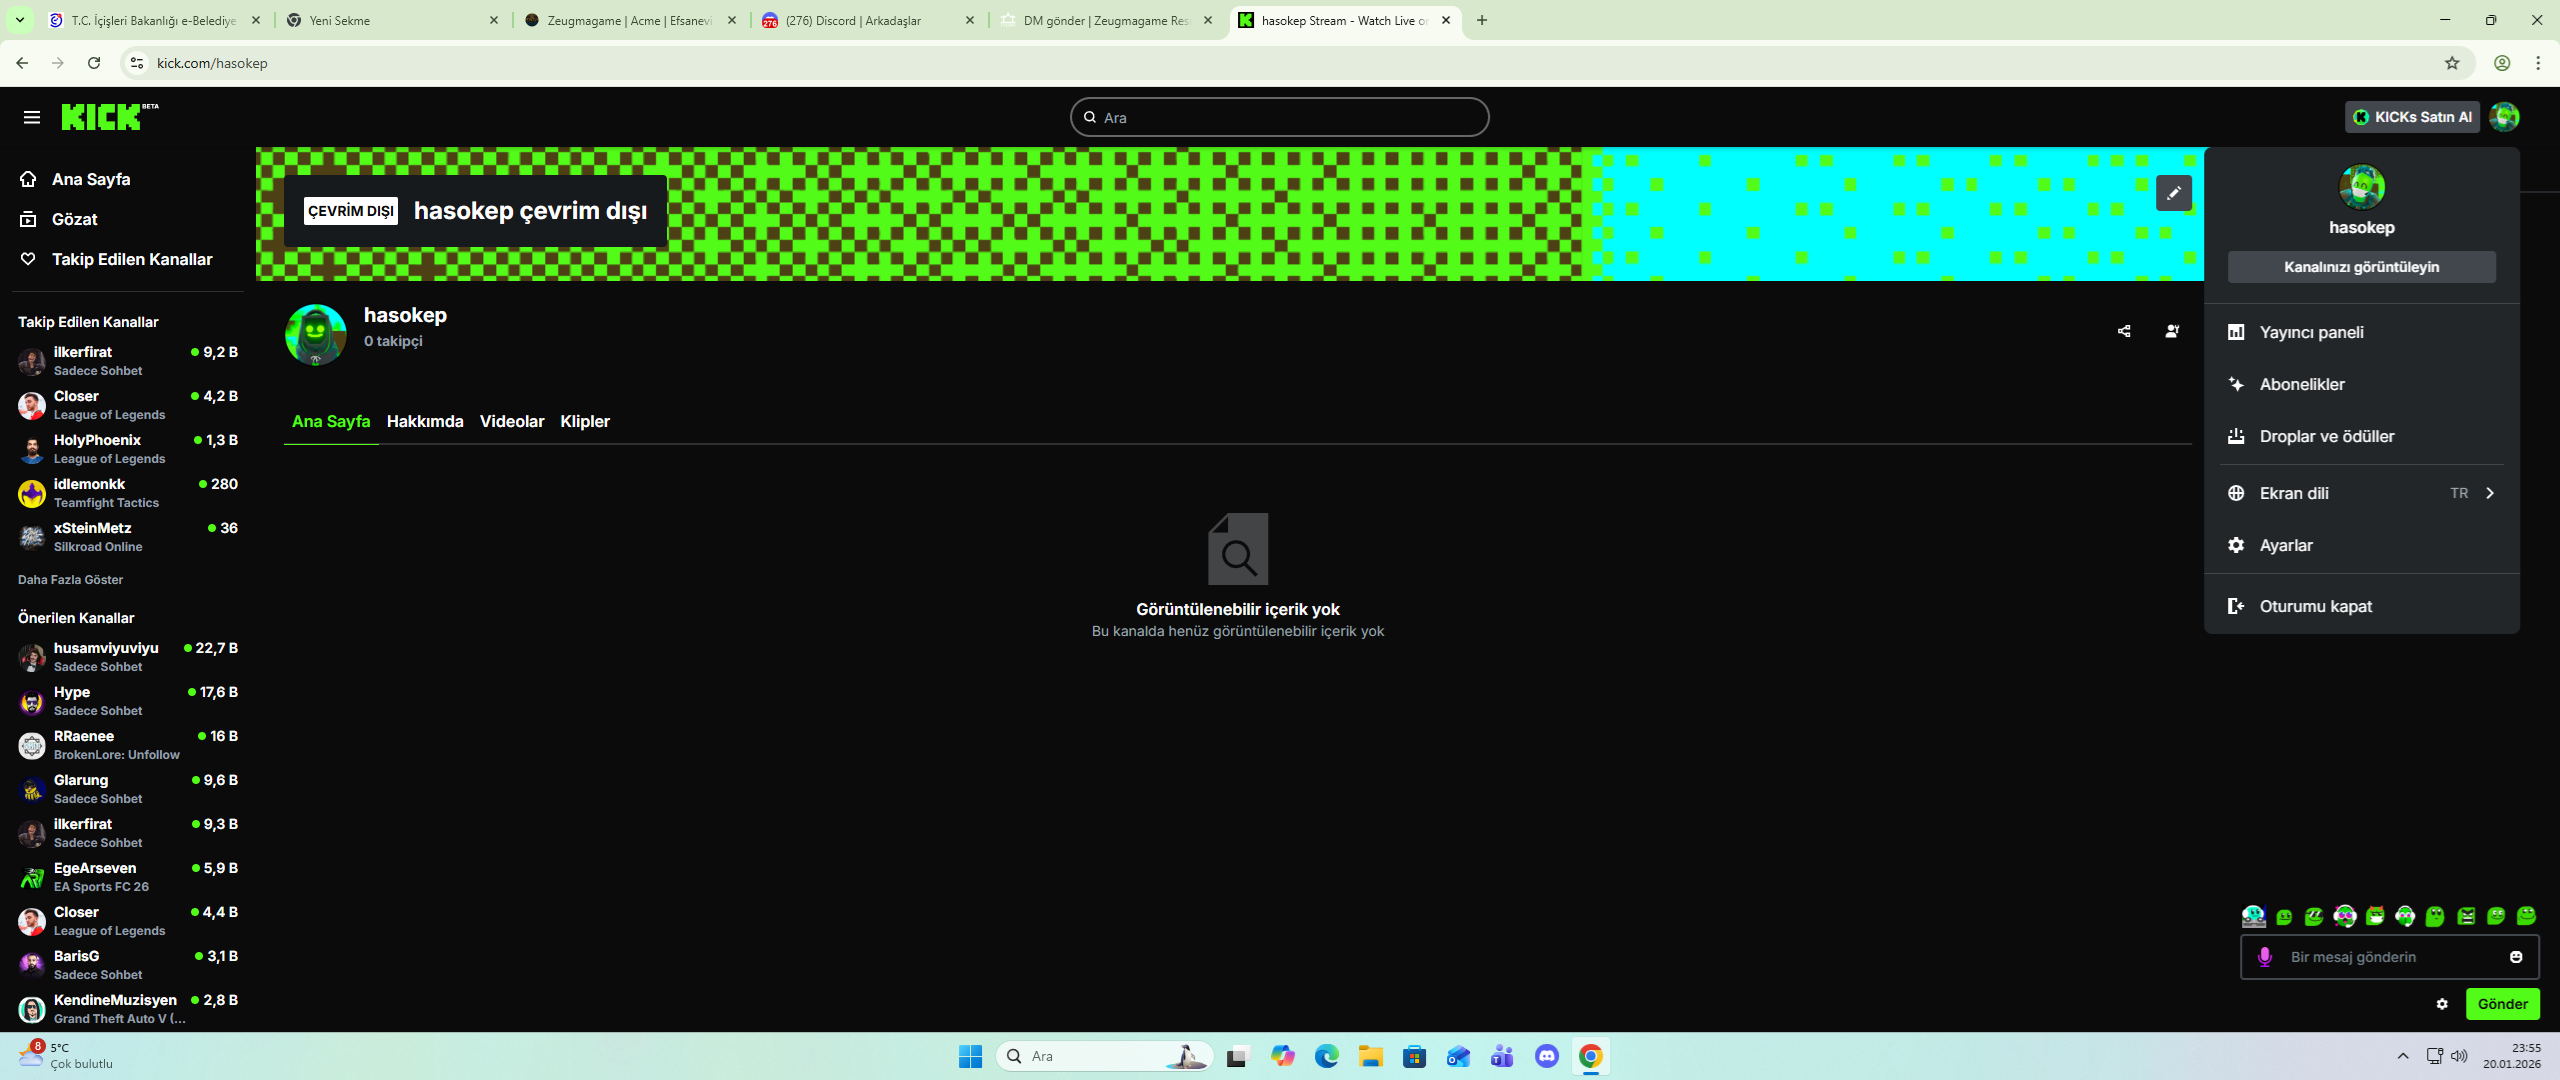This screenshot has height=1080, width=2560.
Task: Click the hasokep channel avatar
Action: 316,335
